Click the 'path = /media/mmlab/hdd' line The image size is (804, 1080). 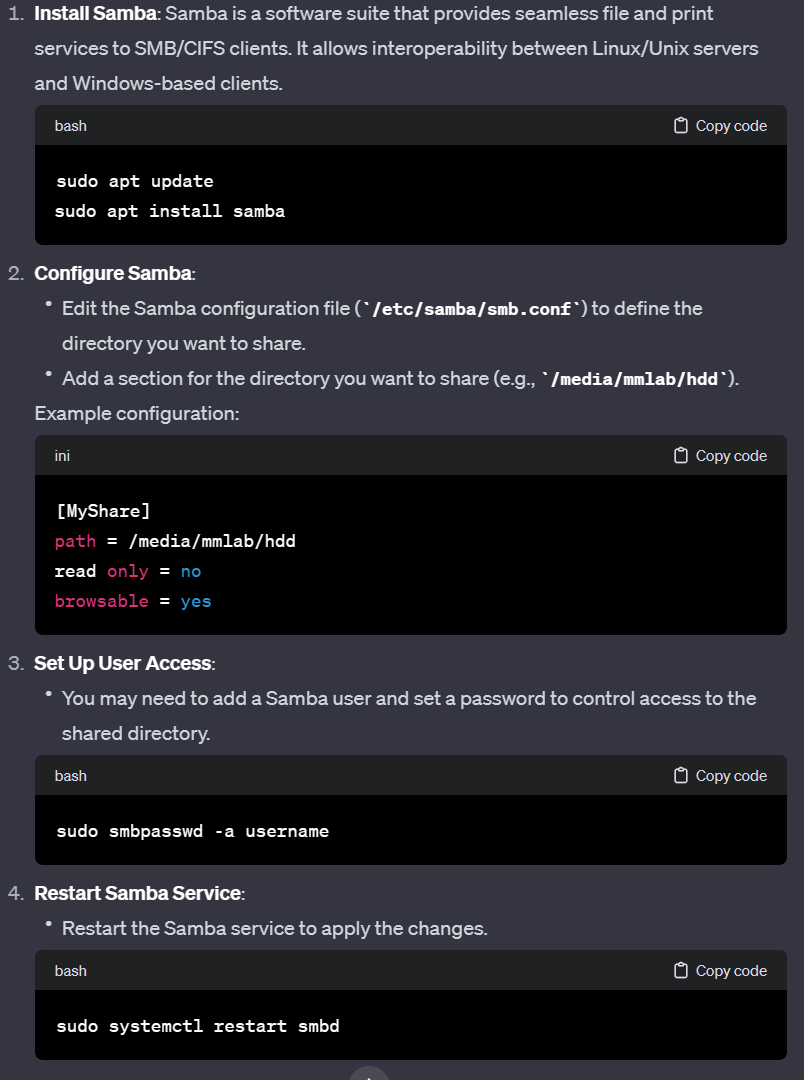point(176,541)
